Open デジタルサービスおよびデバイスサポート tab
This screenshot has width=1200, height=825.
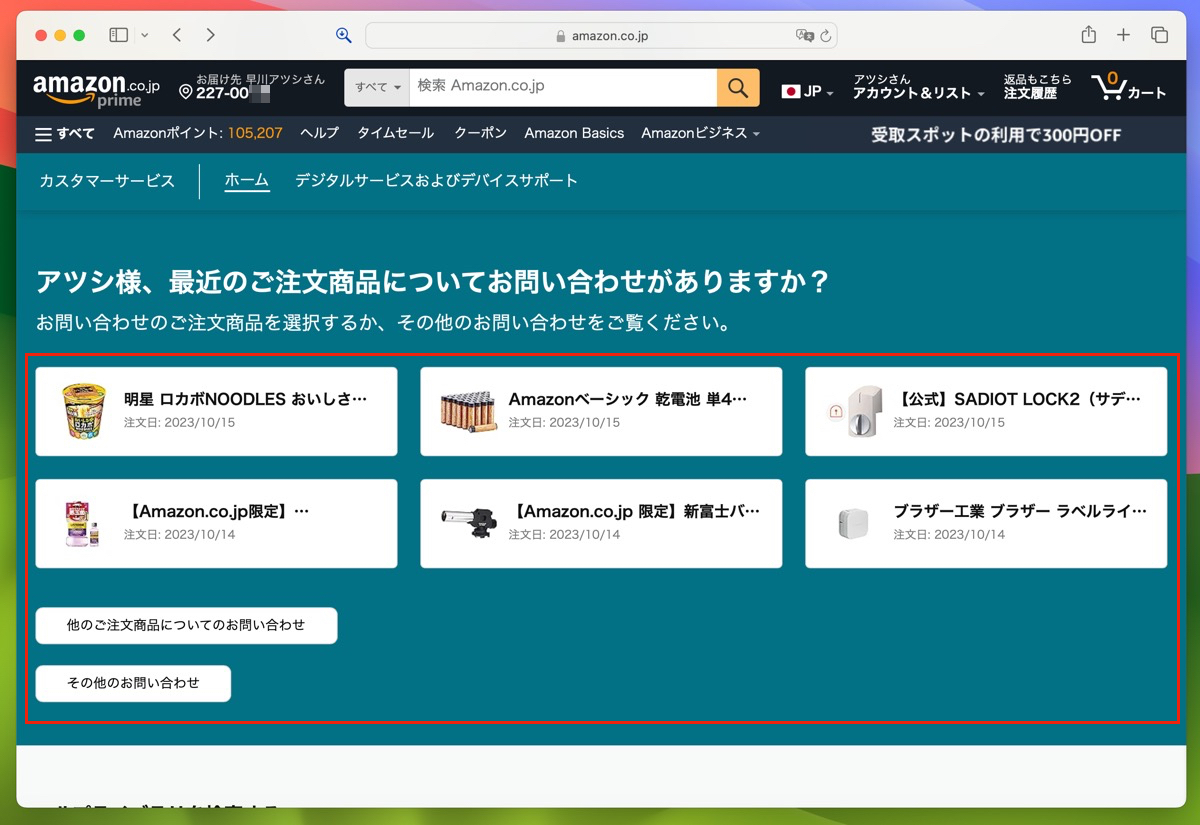coord(436,181)
